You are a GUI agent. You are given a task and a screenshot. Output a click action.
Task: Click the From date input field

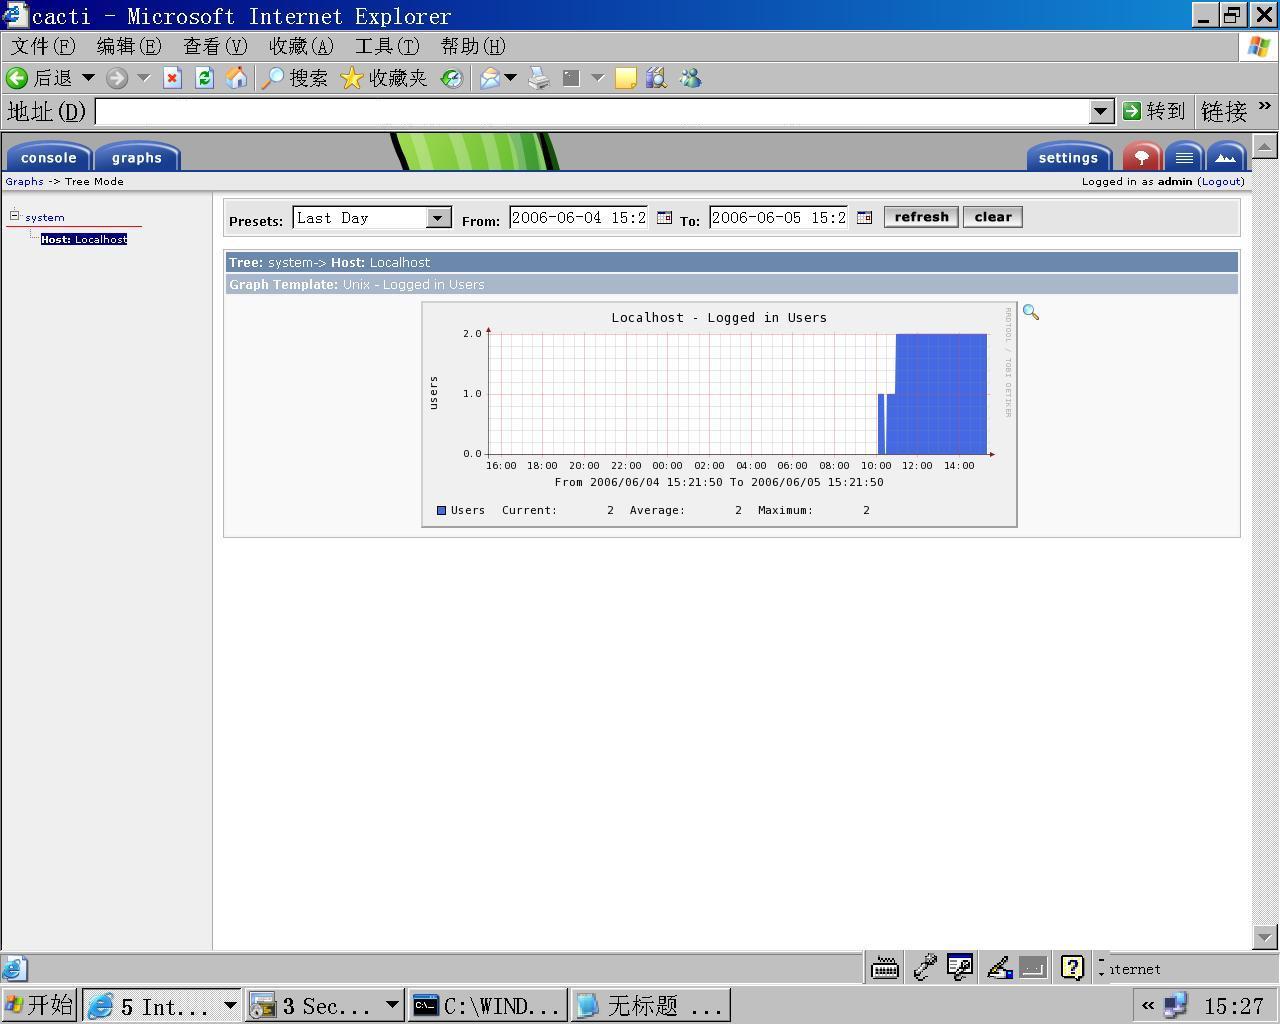click(x=579, y=217)
